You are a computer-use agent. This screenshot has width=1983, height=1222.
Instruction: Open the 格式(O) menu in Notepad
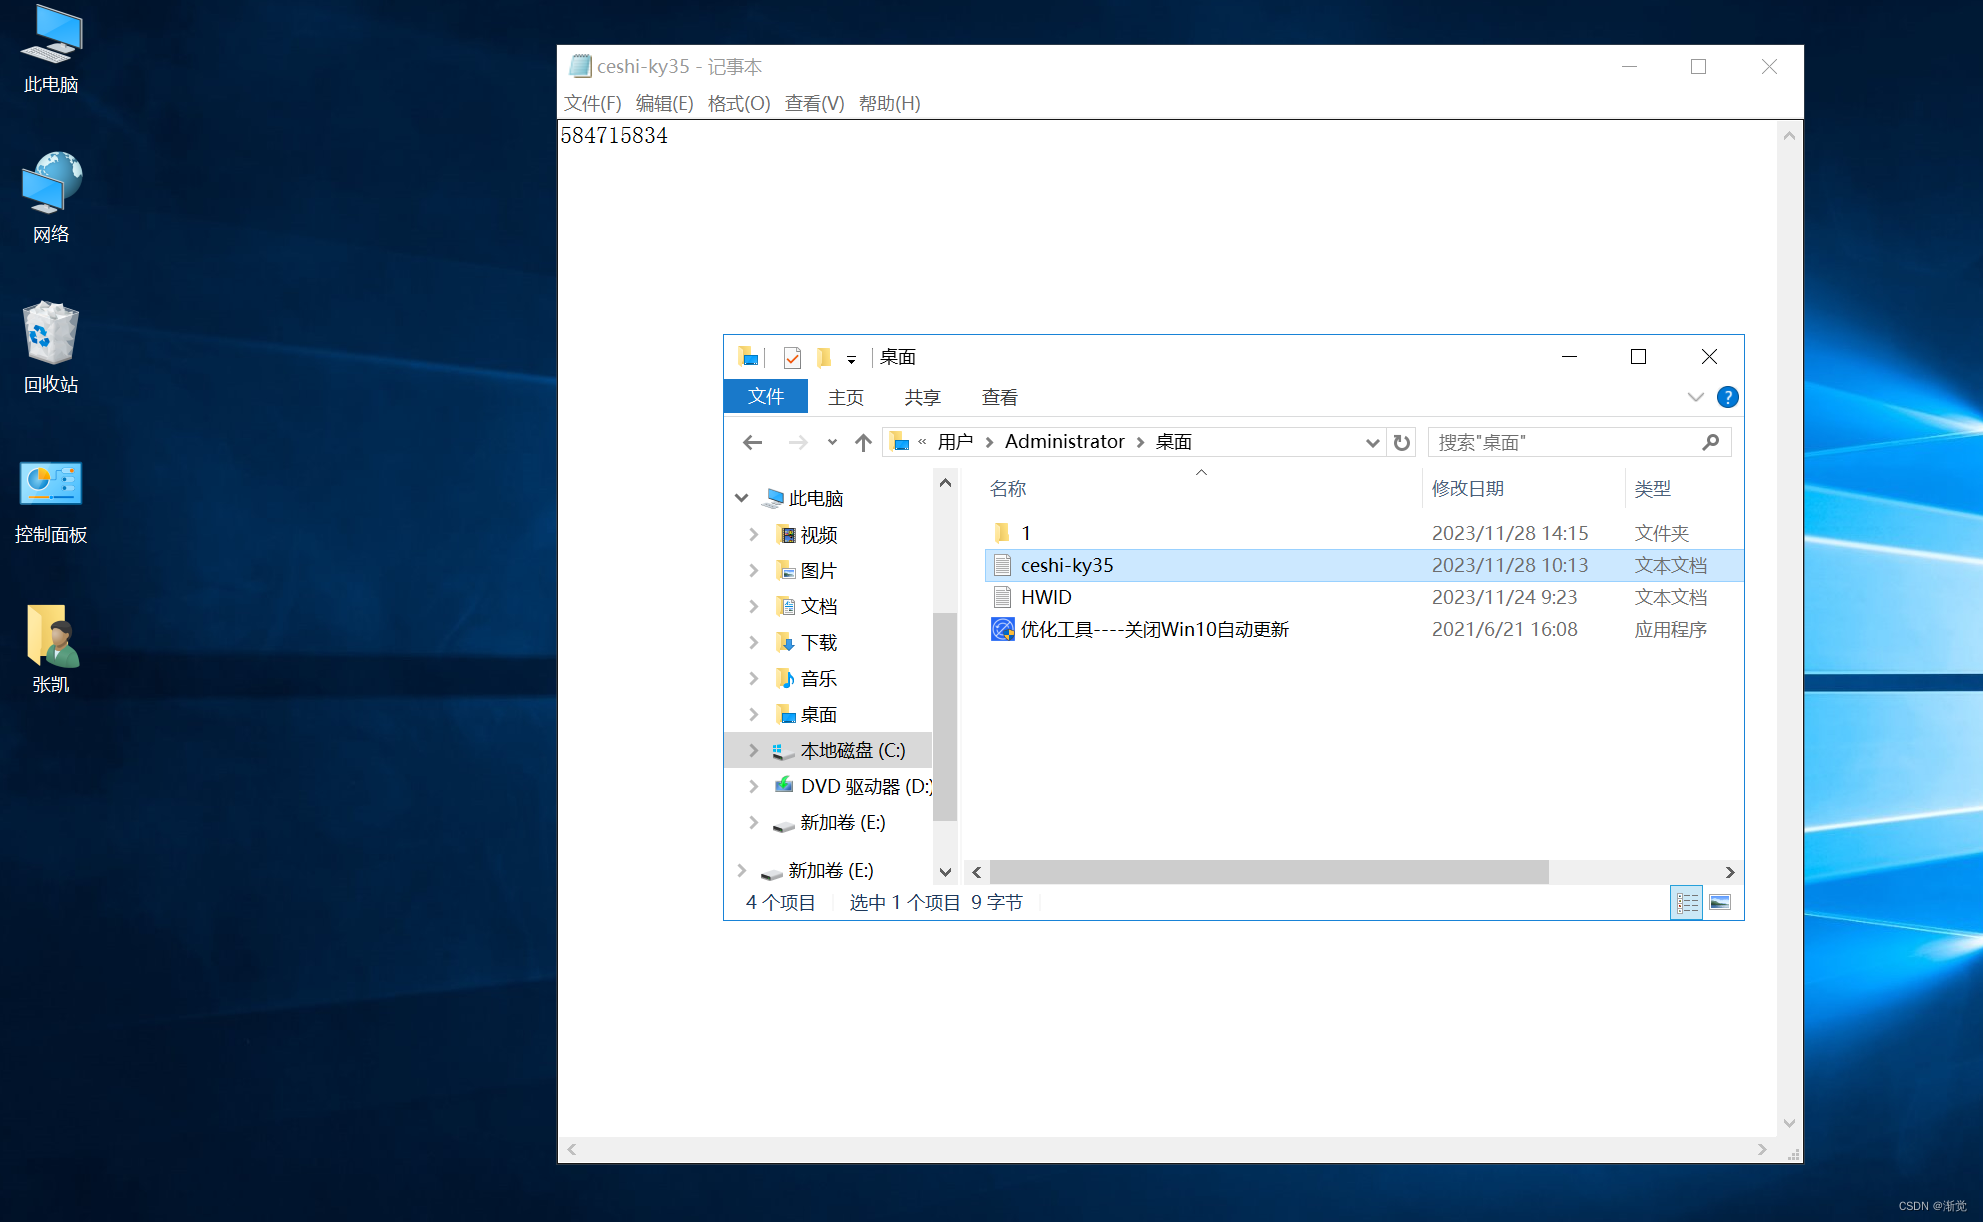click(738, 103)
